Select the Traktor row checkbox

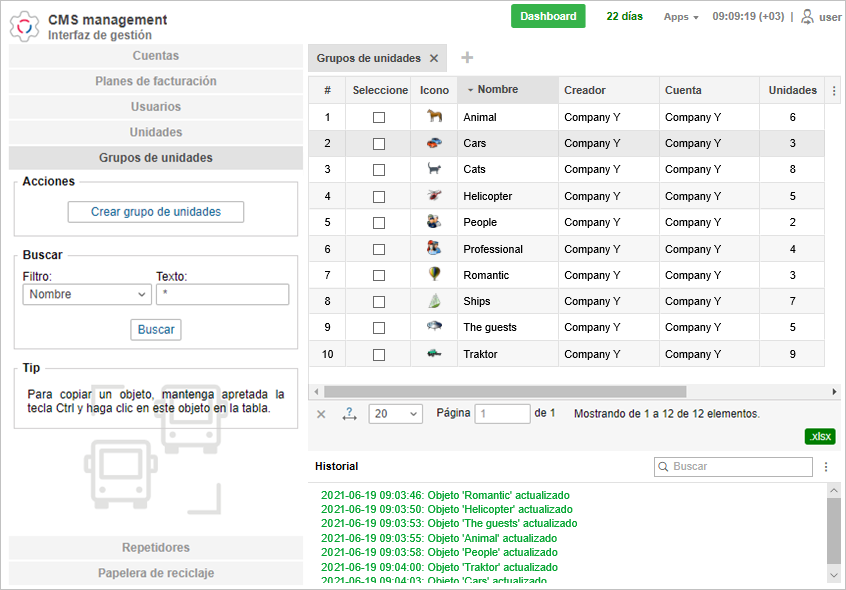click(x=379, y=355)
